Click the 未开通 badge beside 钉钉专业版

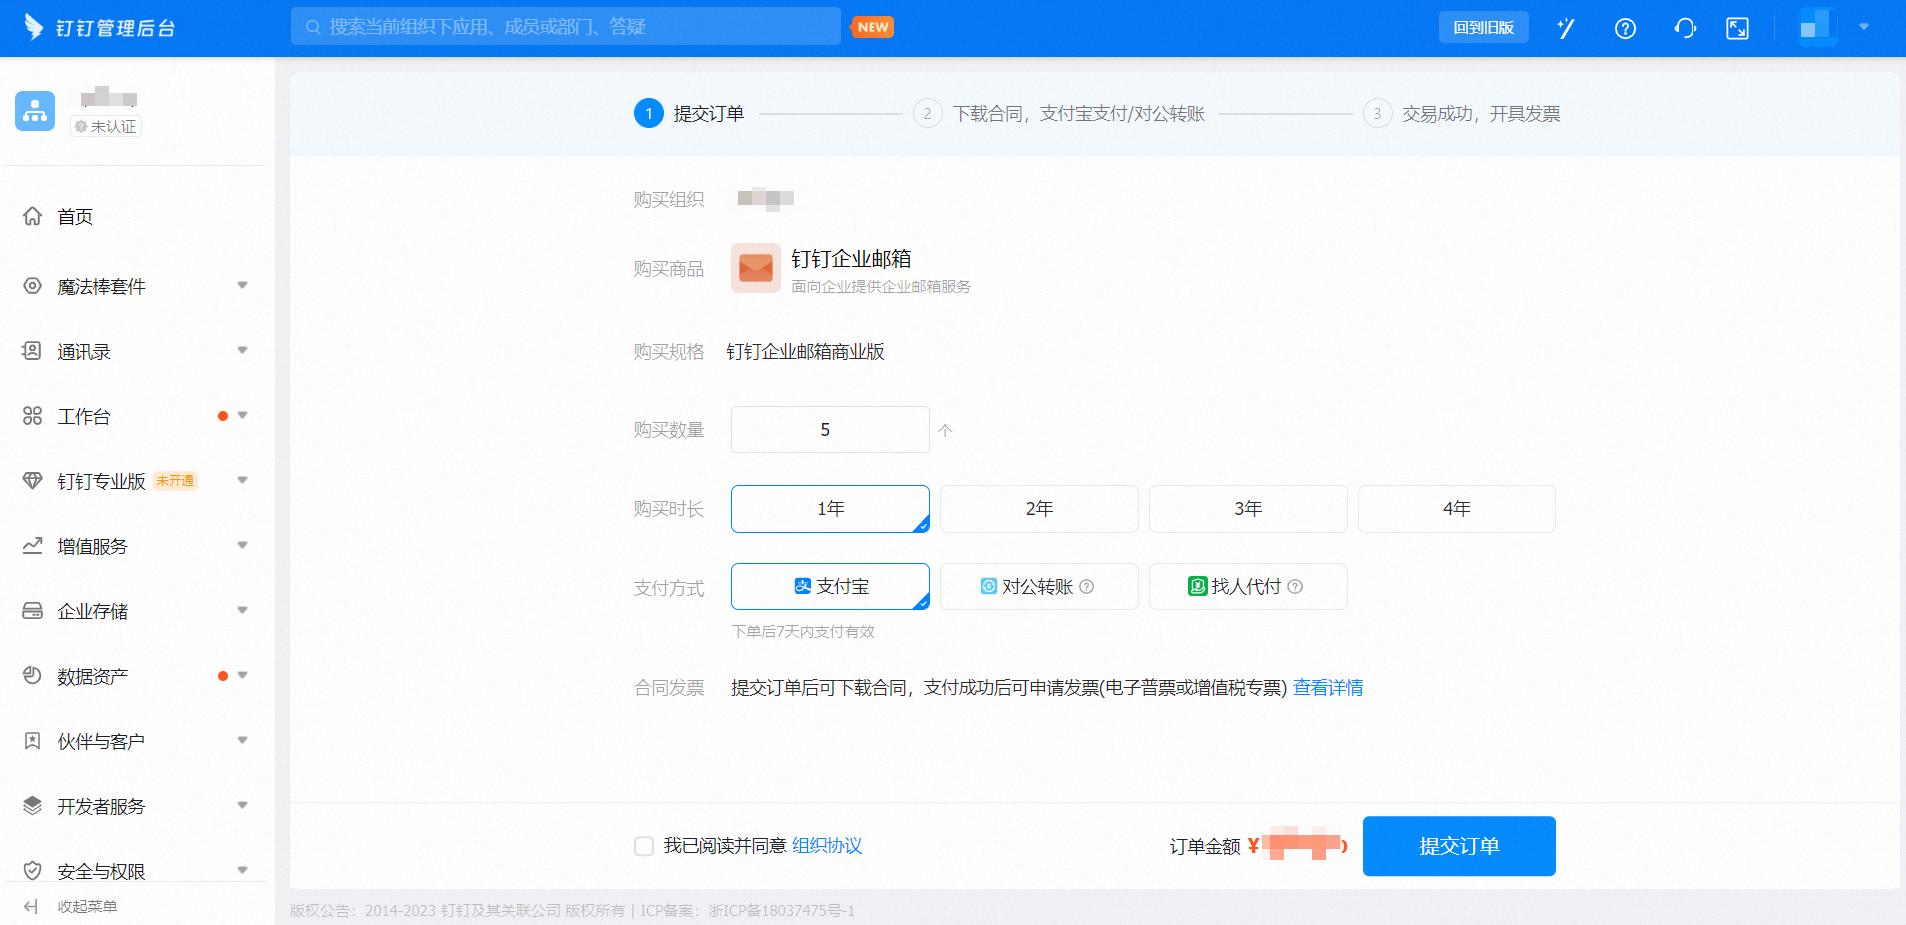176,481
